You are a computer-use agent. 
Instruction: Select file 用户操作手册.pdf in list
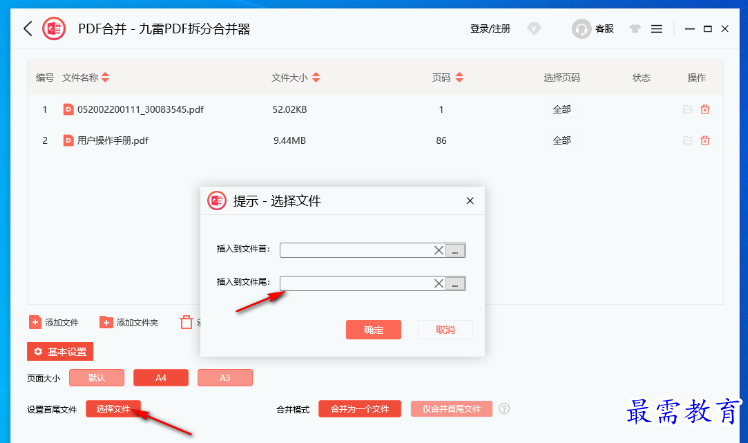point(113,141)
